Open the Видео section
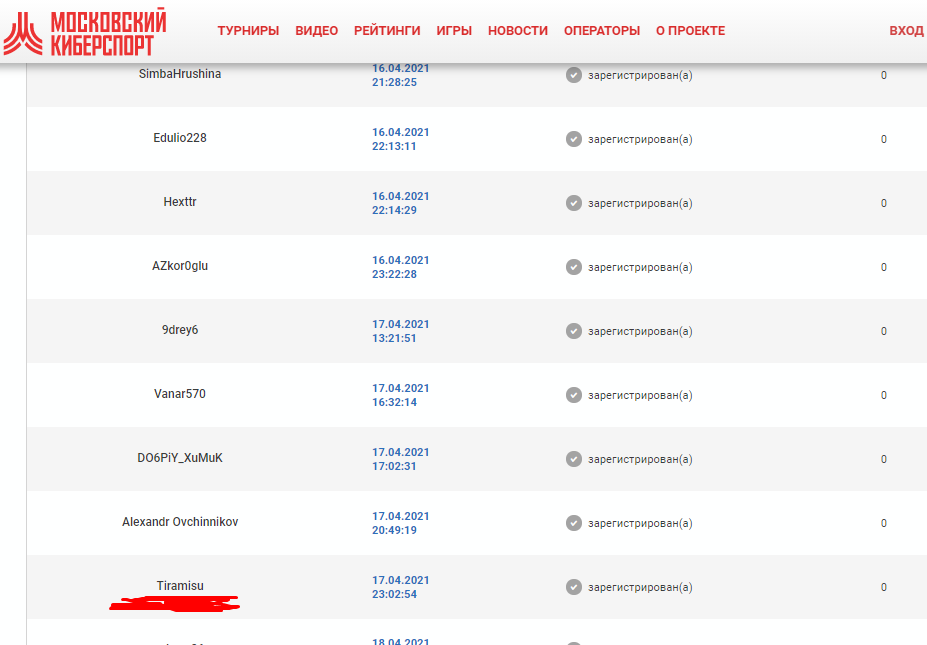 point(316,31)
